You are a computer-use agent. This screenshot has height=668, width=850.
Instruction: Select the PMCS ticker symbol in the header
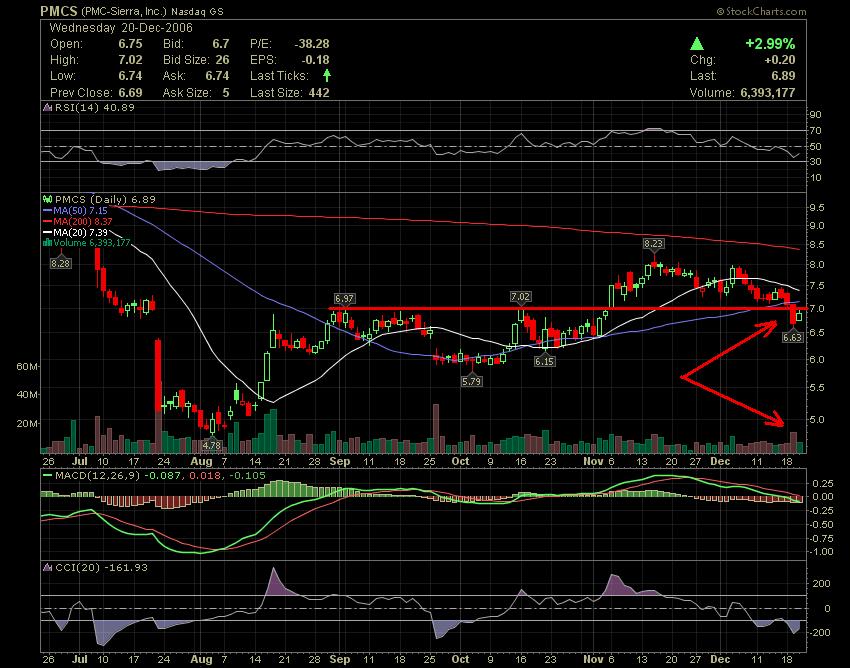click(x=59, y=11)
